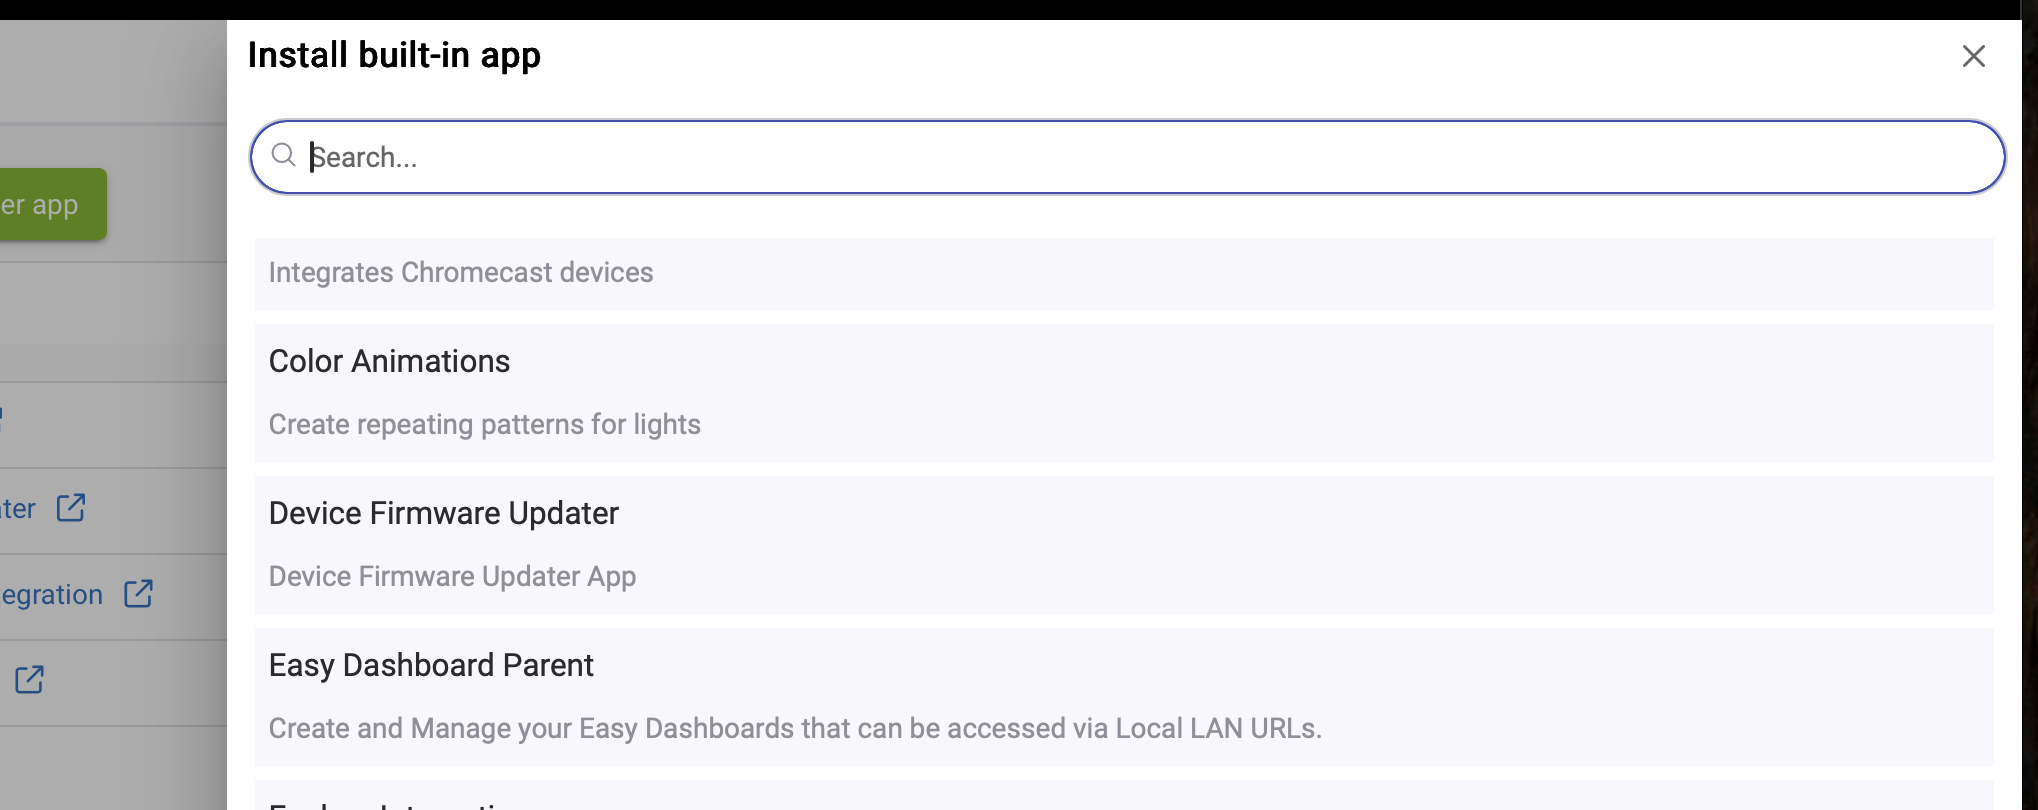2038x810 pixels.
Task: Click the 'Device Firmware Updater App' description text
Action: [452, 576]
